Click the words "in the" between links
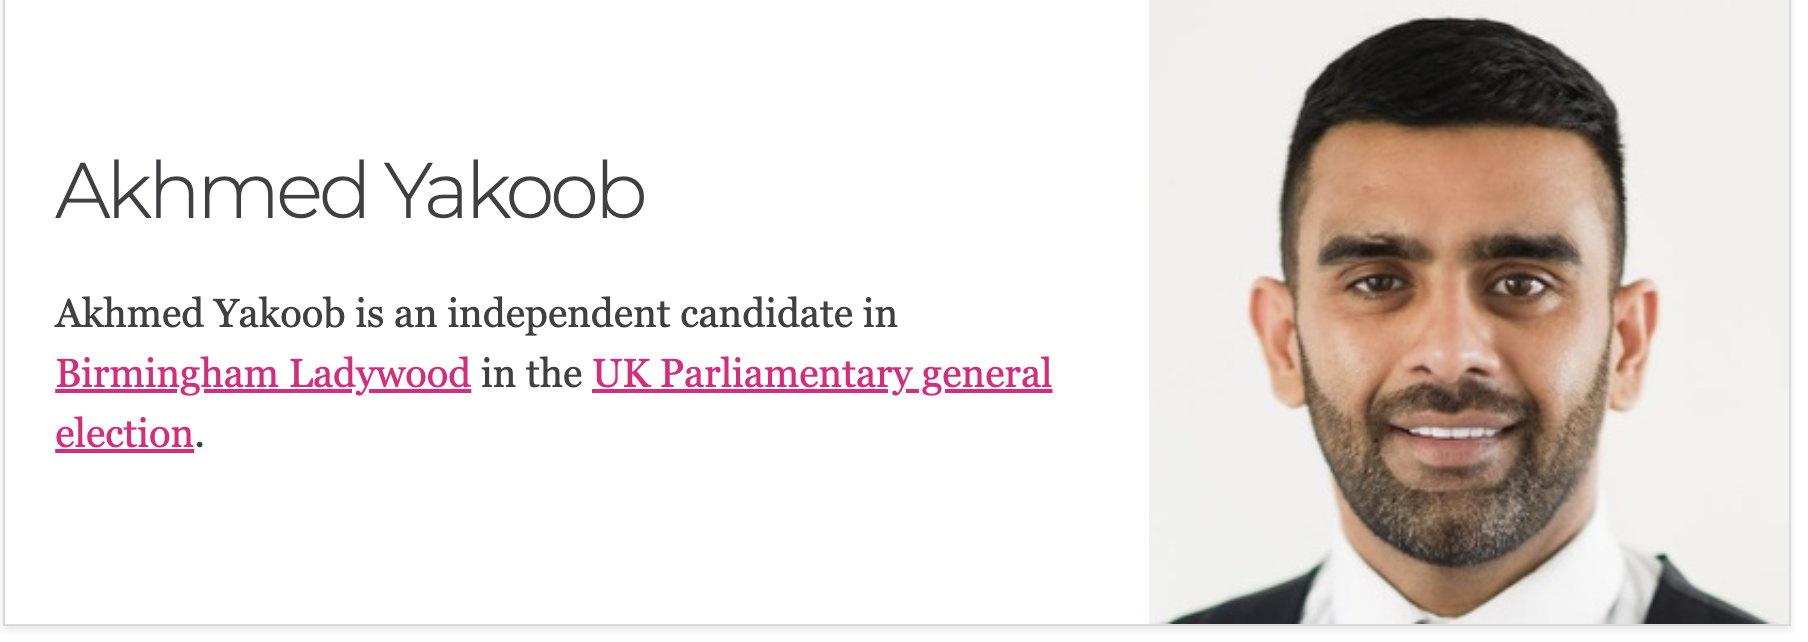This screenshot has height=642, width=1808. click(x=531, y=374)
